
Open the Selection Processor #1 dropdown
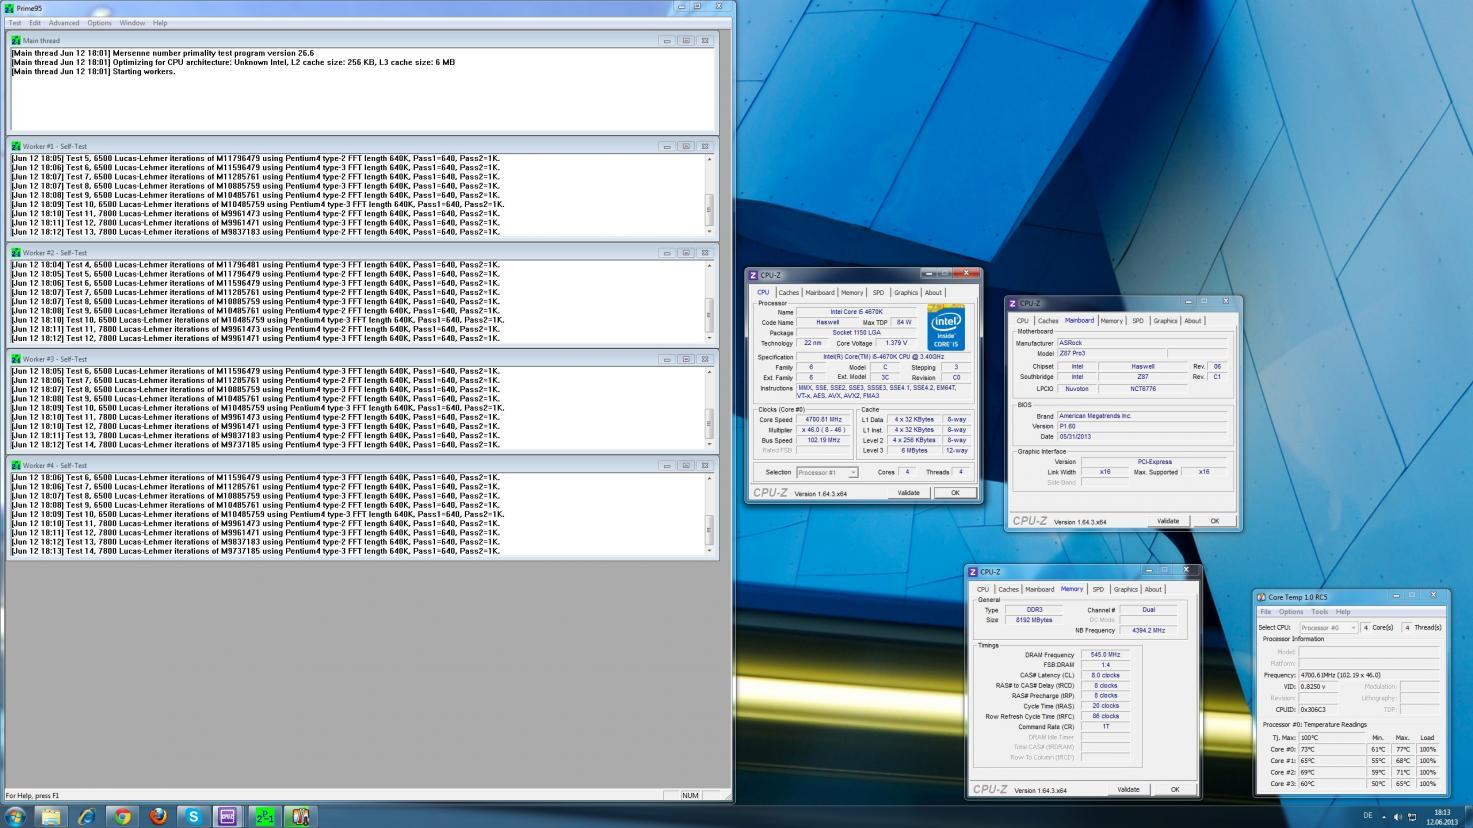coord(827,472)
